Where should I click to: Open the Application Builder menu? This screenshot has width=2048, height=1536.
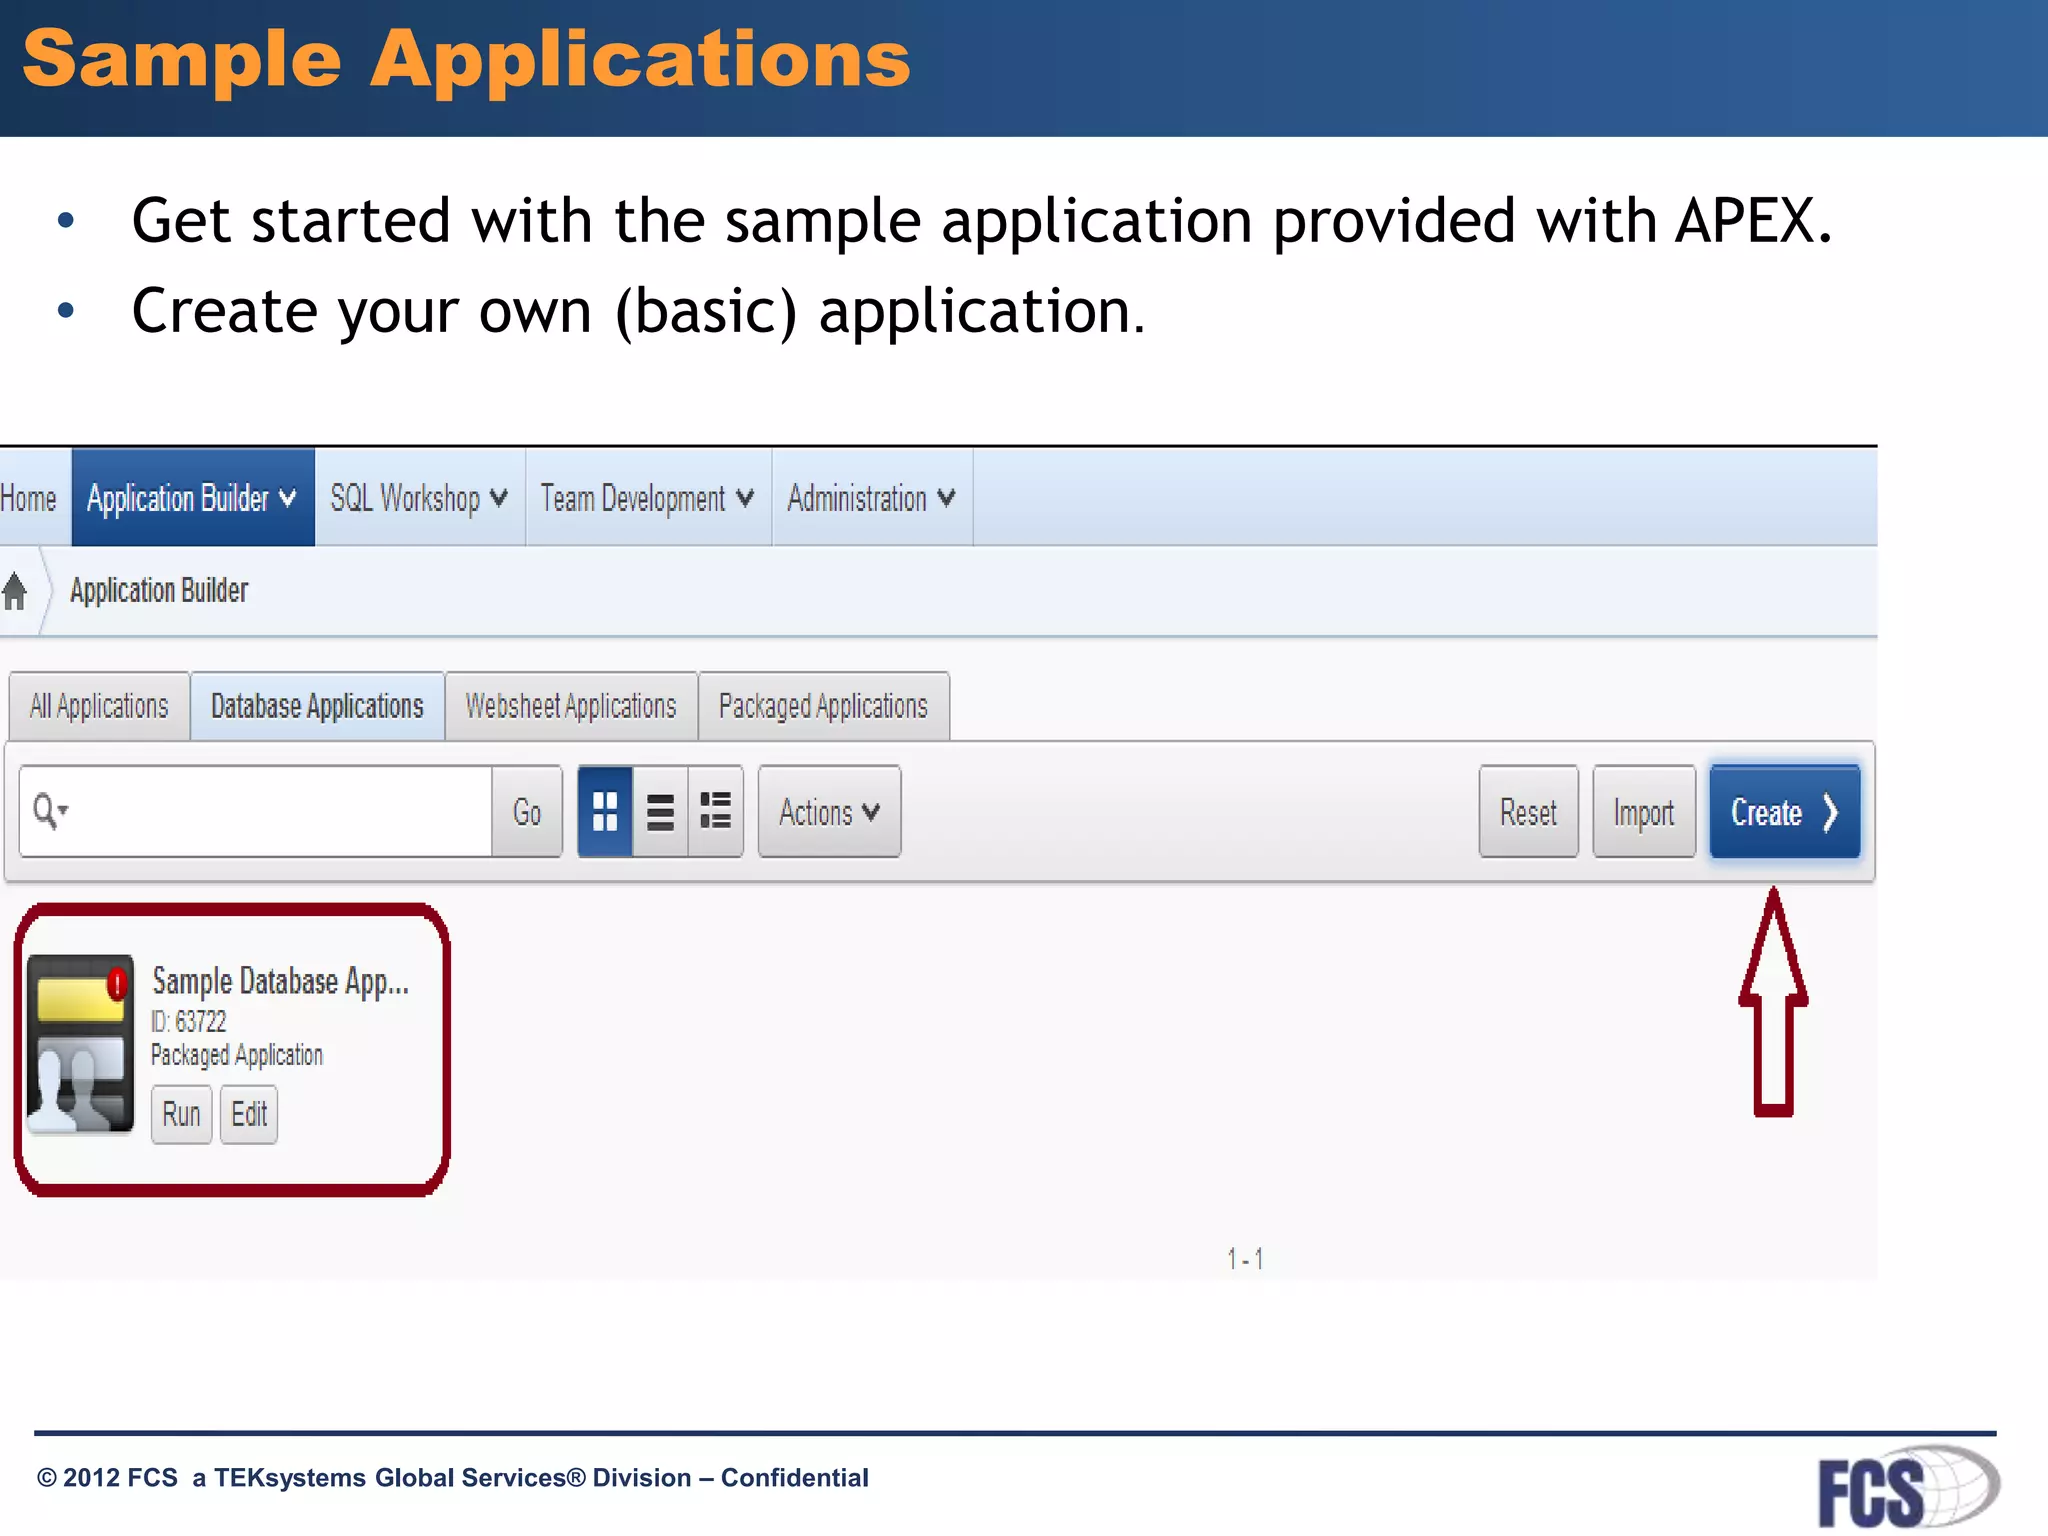193,498
